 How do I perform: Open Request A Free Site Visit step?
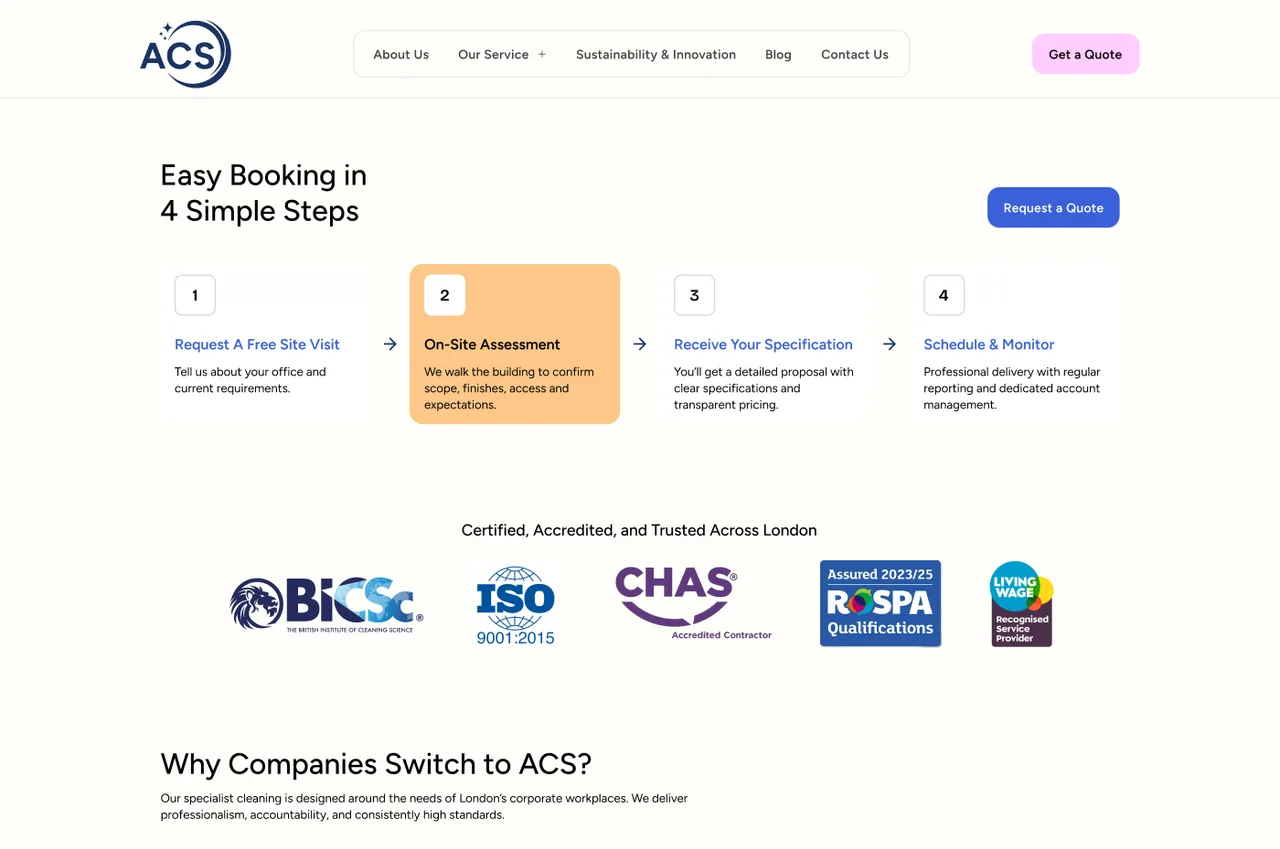tap(257, 344)
